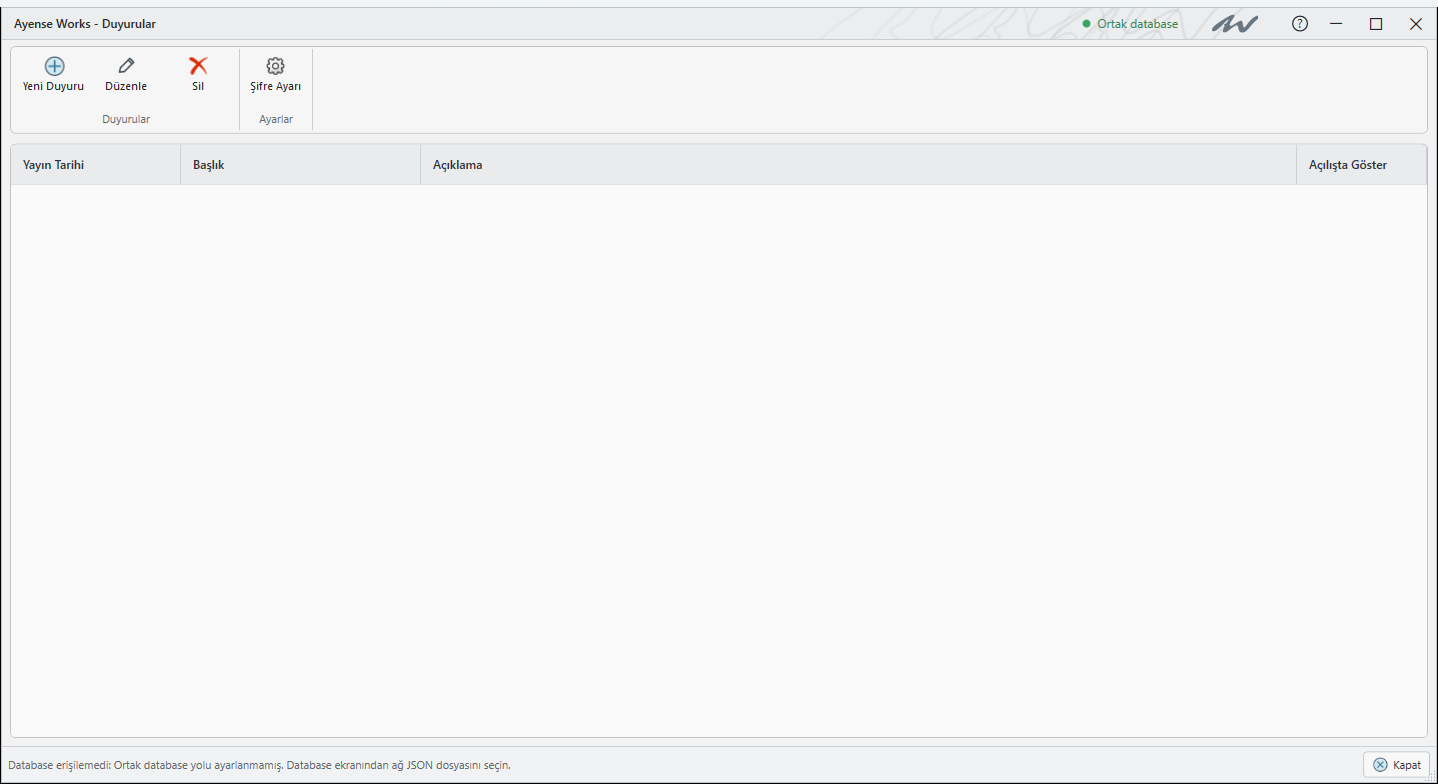Screen dimensions: 1438x784
Task: Click the Ortak database status indicator
Action: tap(1130, 24)
